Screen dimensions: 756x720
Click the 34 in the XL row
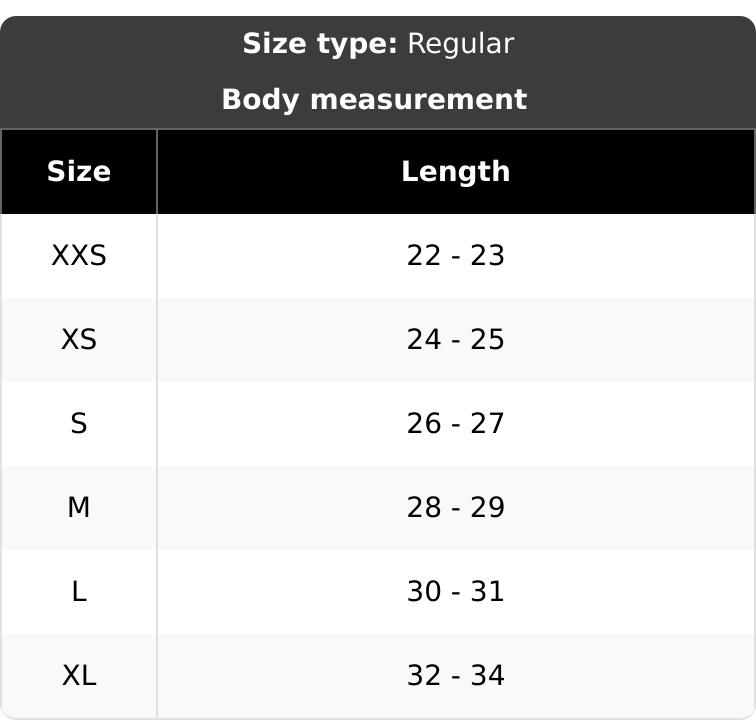(x=487, y=675)
